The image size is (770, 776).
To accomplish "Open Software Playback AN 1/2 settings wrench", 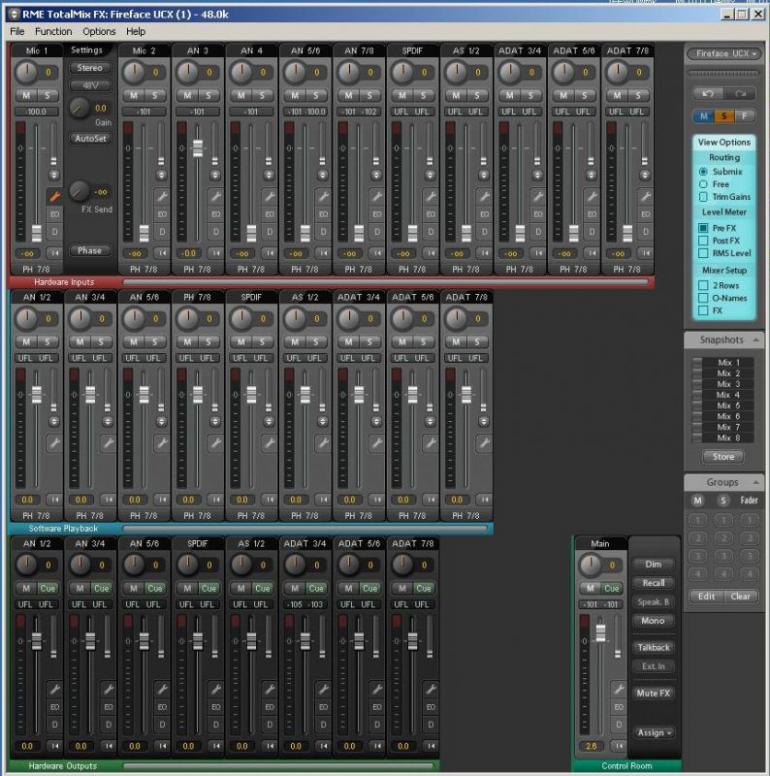I will tap(54, 443).
